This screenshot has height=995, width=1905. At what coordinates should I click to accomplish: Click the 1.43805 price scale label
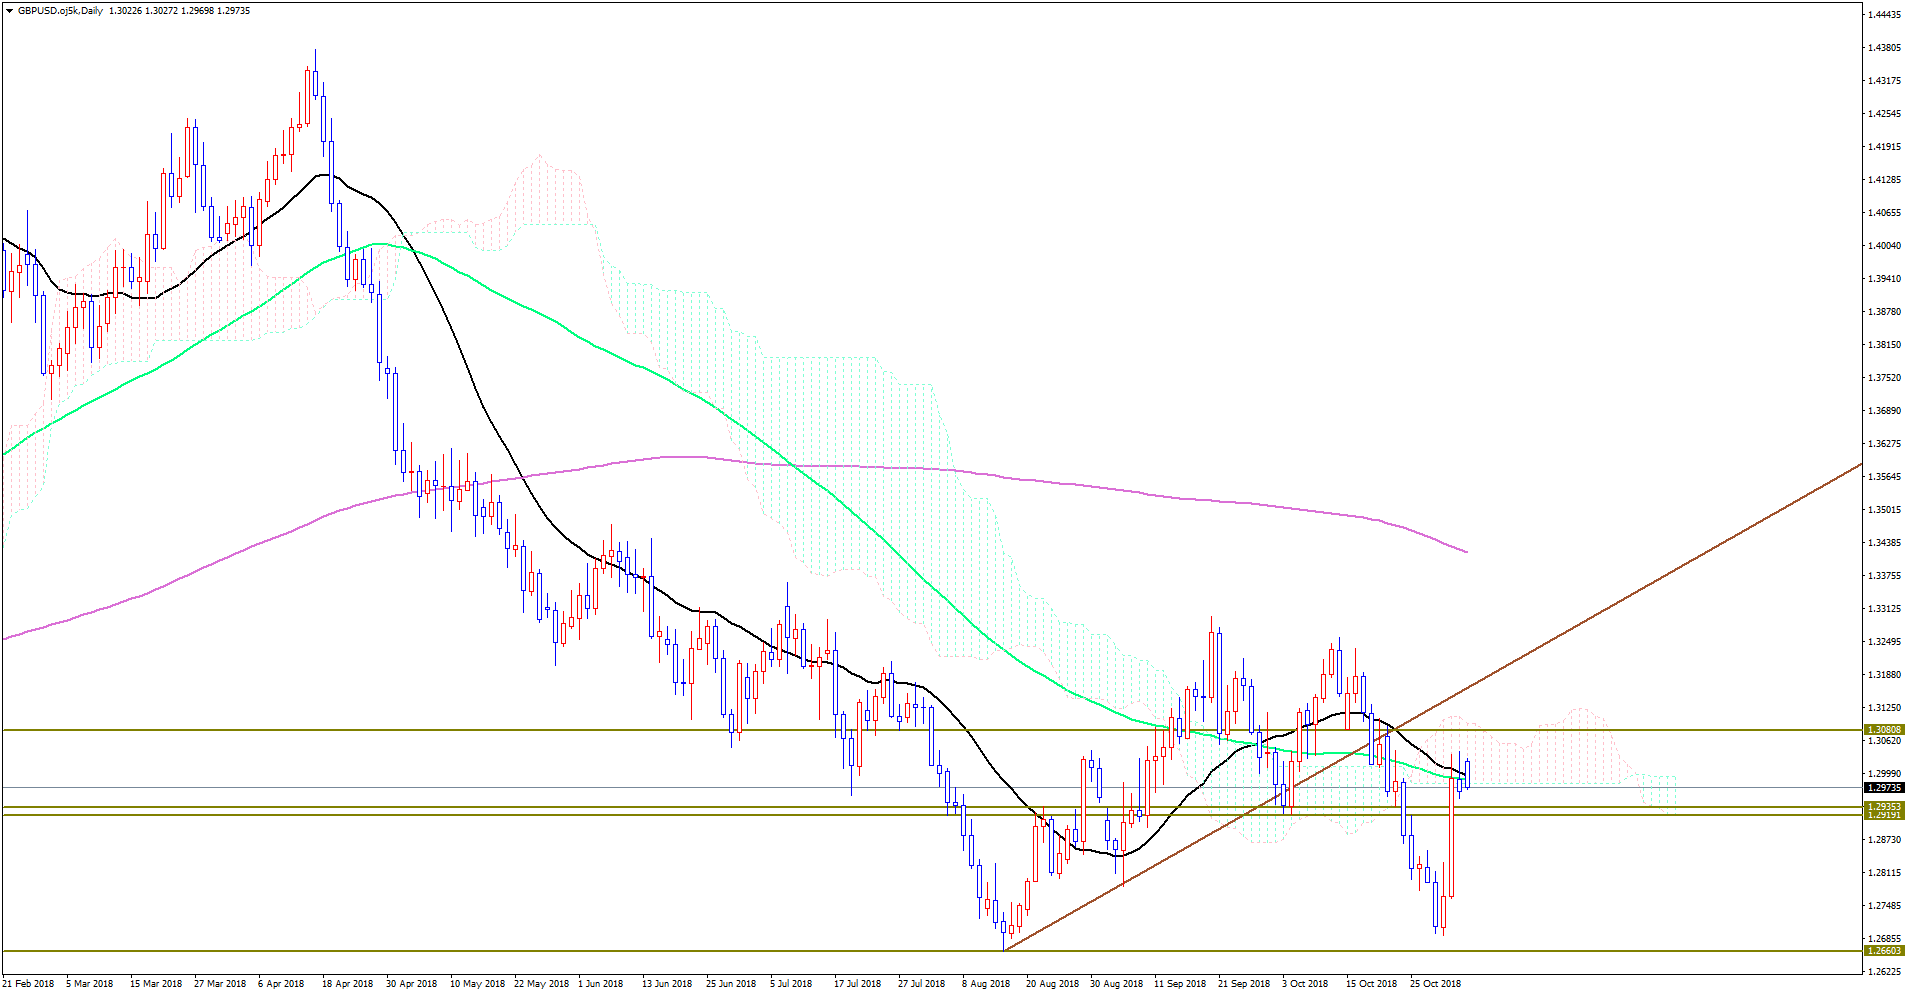click(1885, 47)
